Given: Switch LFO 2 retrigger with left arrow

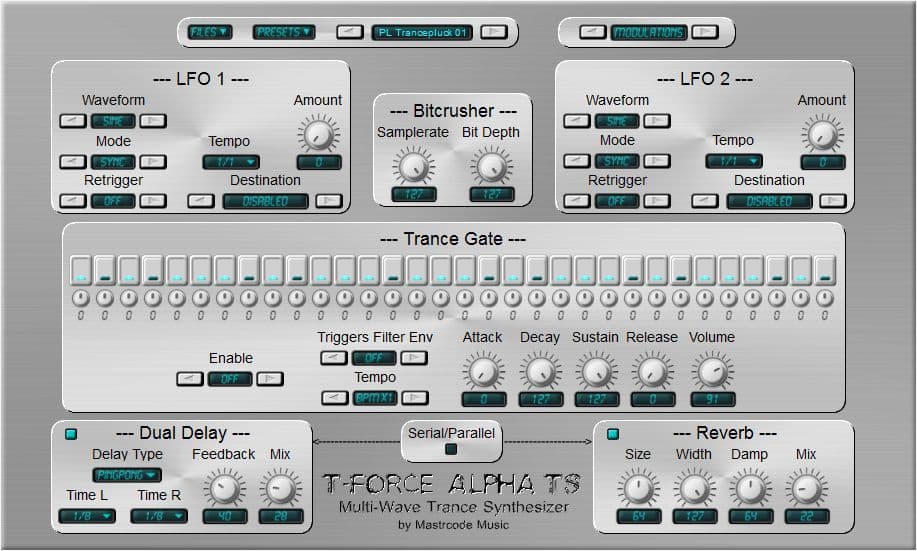Looking at the screenshot, I should 577,201.
